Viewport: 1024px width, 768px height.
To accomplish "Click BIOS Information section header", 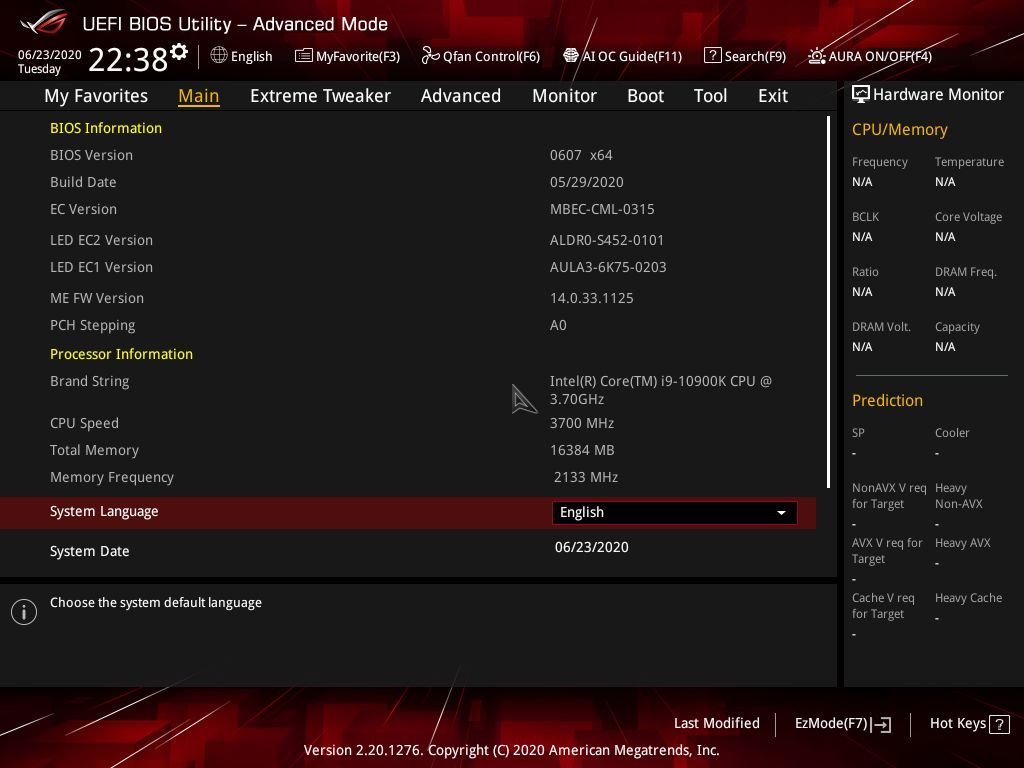I will click(x=106, y=128).
